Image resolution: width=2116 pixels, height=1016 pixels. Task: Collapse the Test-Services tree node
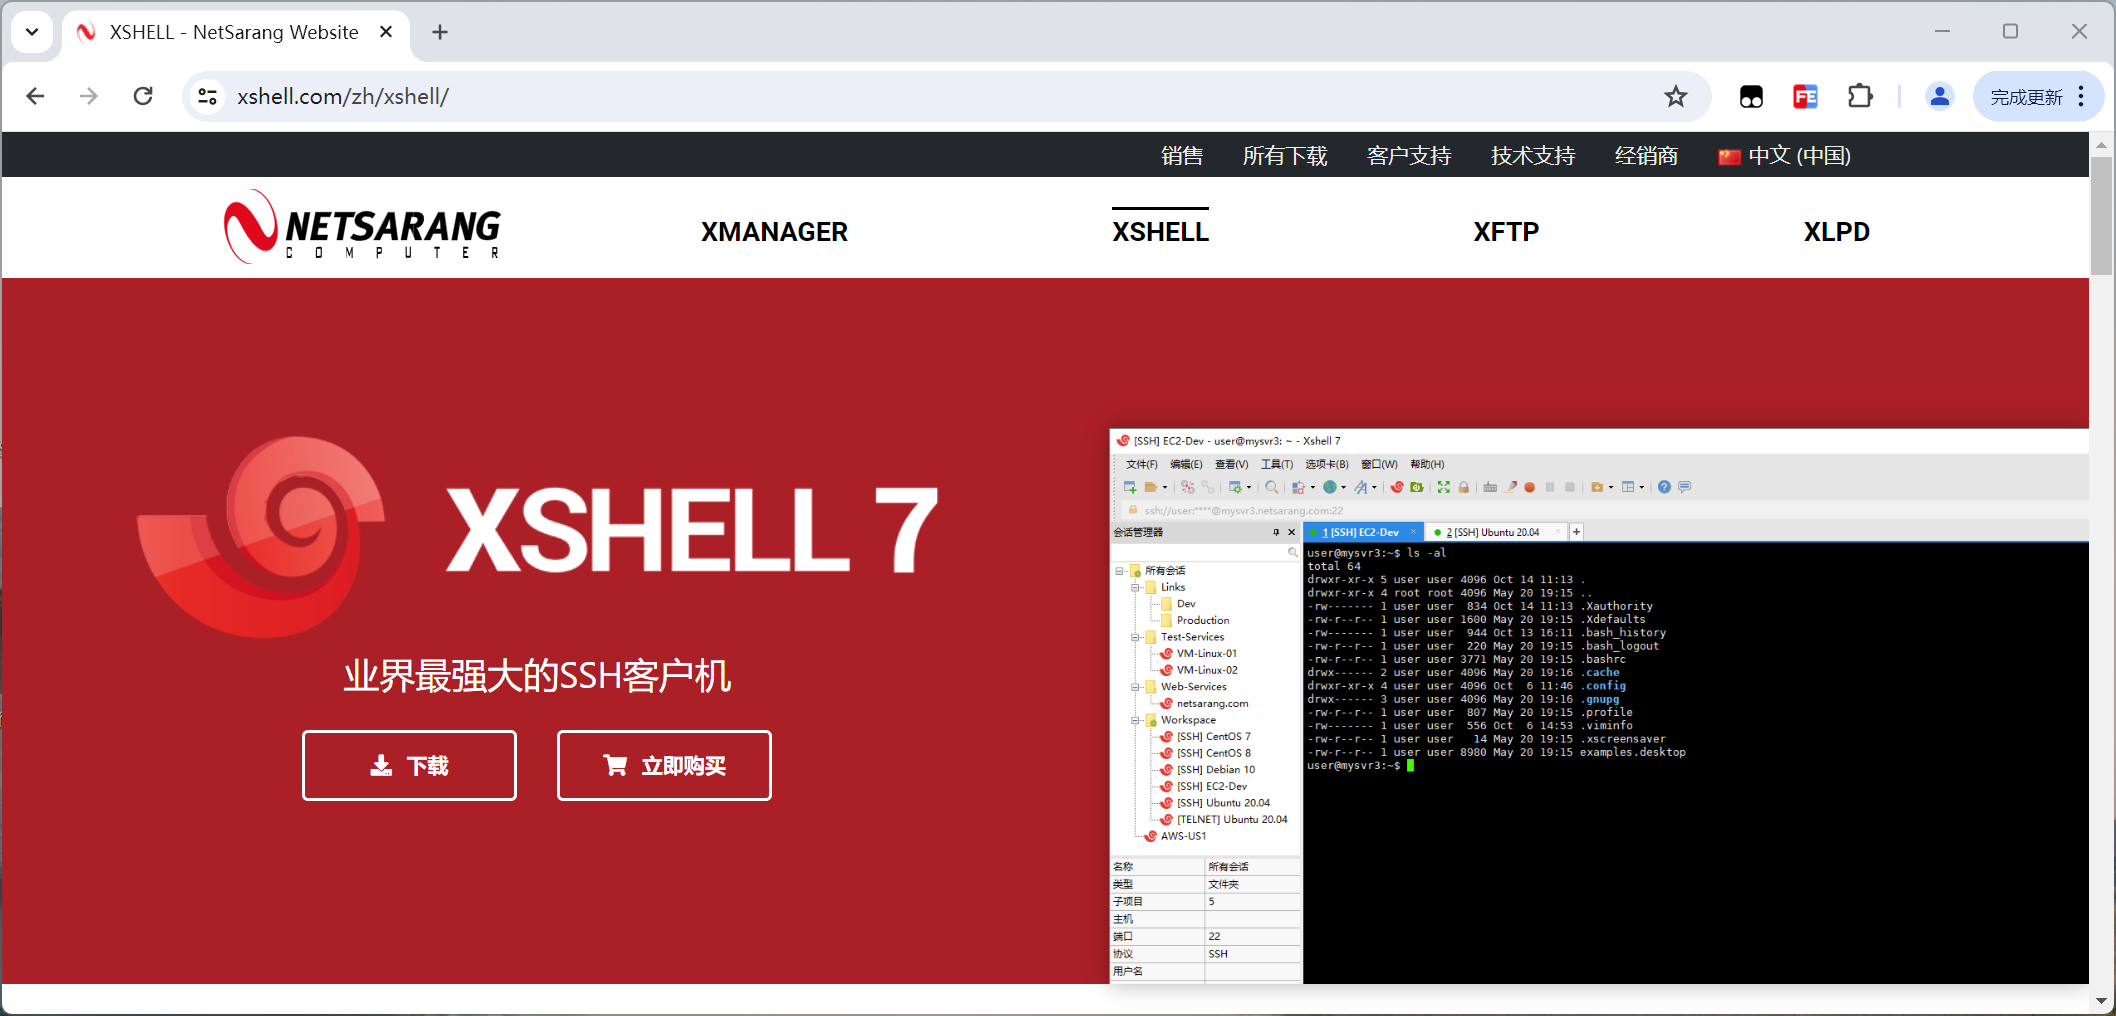click(1134, 636)
